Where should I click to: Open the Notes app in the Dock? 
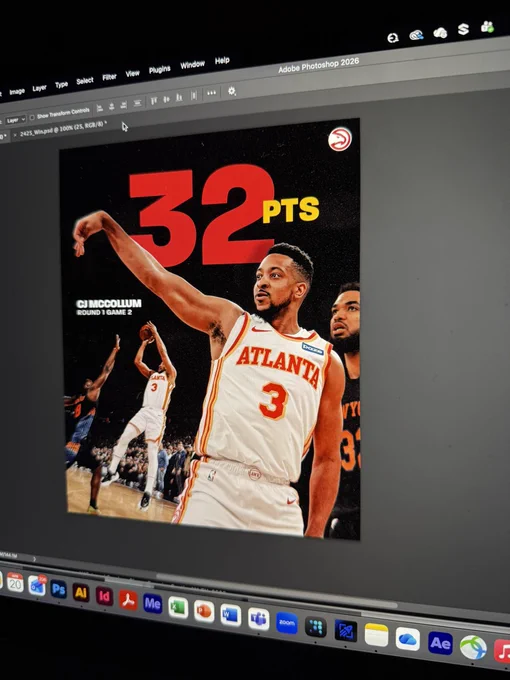pyautogui.click(x=376, y=635)
